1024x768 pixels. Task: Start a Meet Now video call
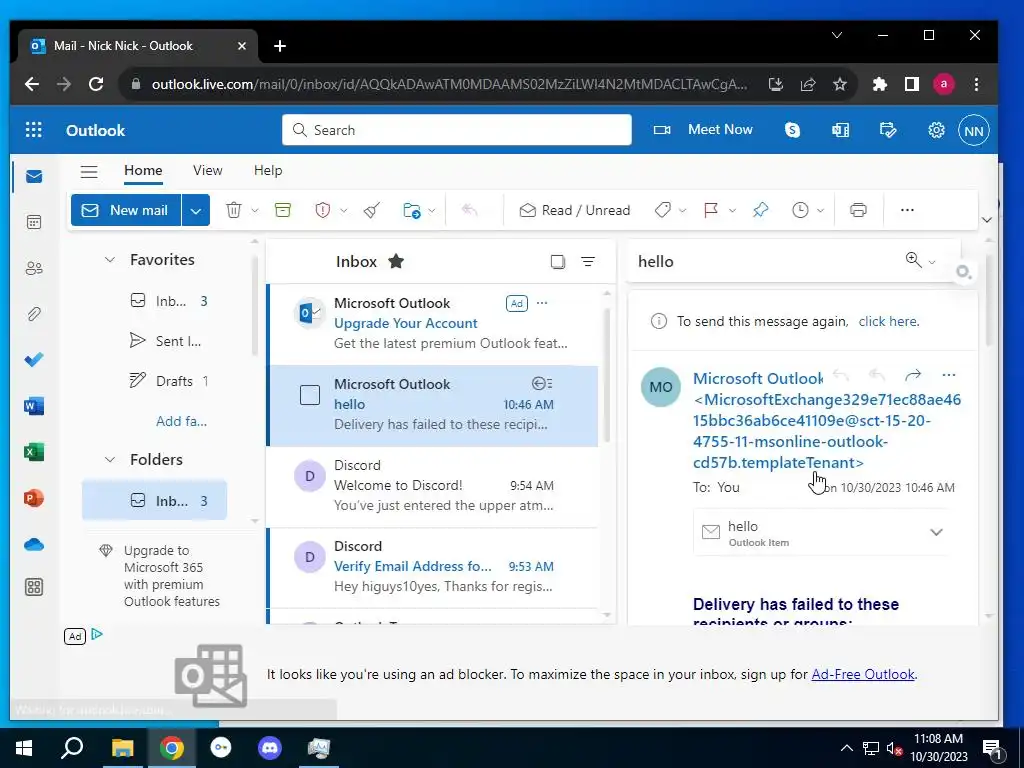[x=703, y=130]
